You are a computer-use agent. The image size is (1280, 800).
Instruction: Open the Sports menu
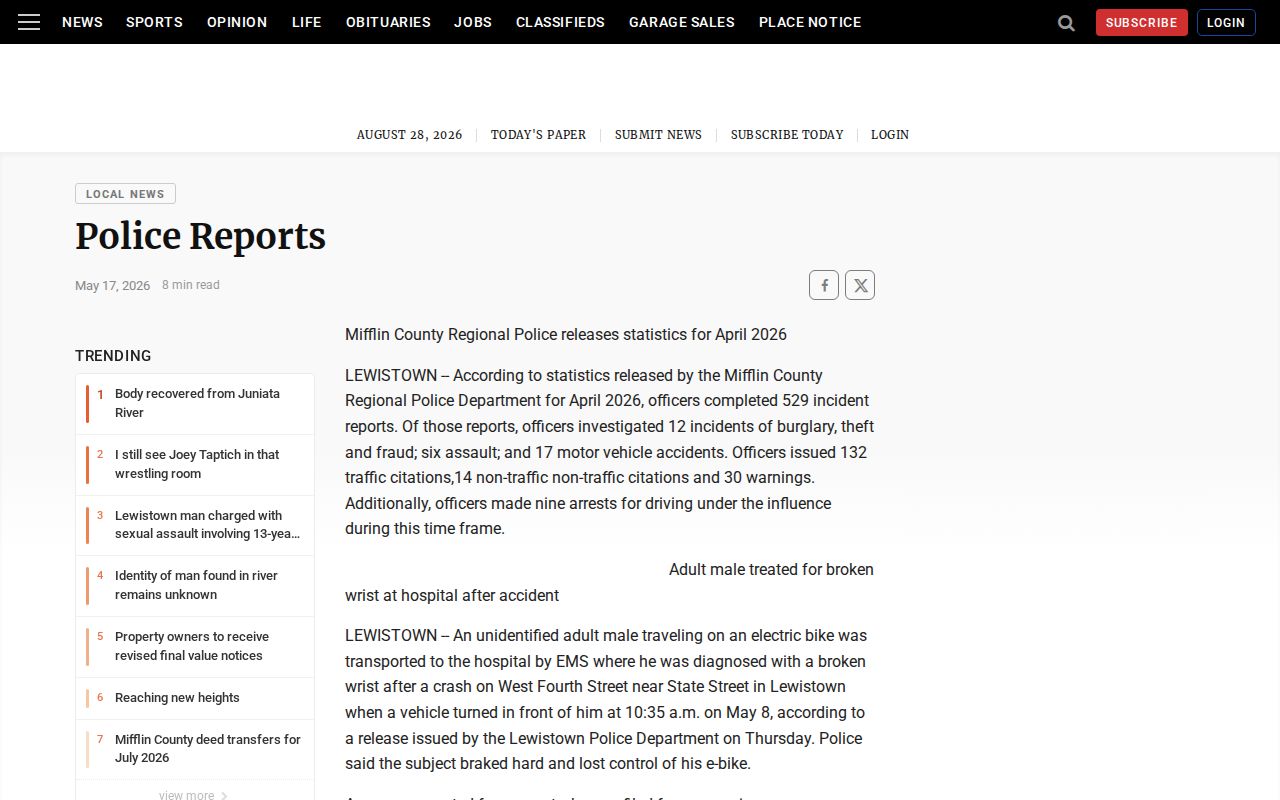click(154, 22)
